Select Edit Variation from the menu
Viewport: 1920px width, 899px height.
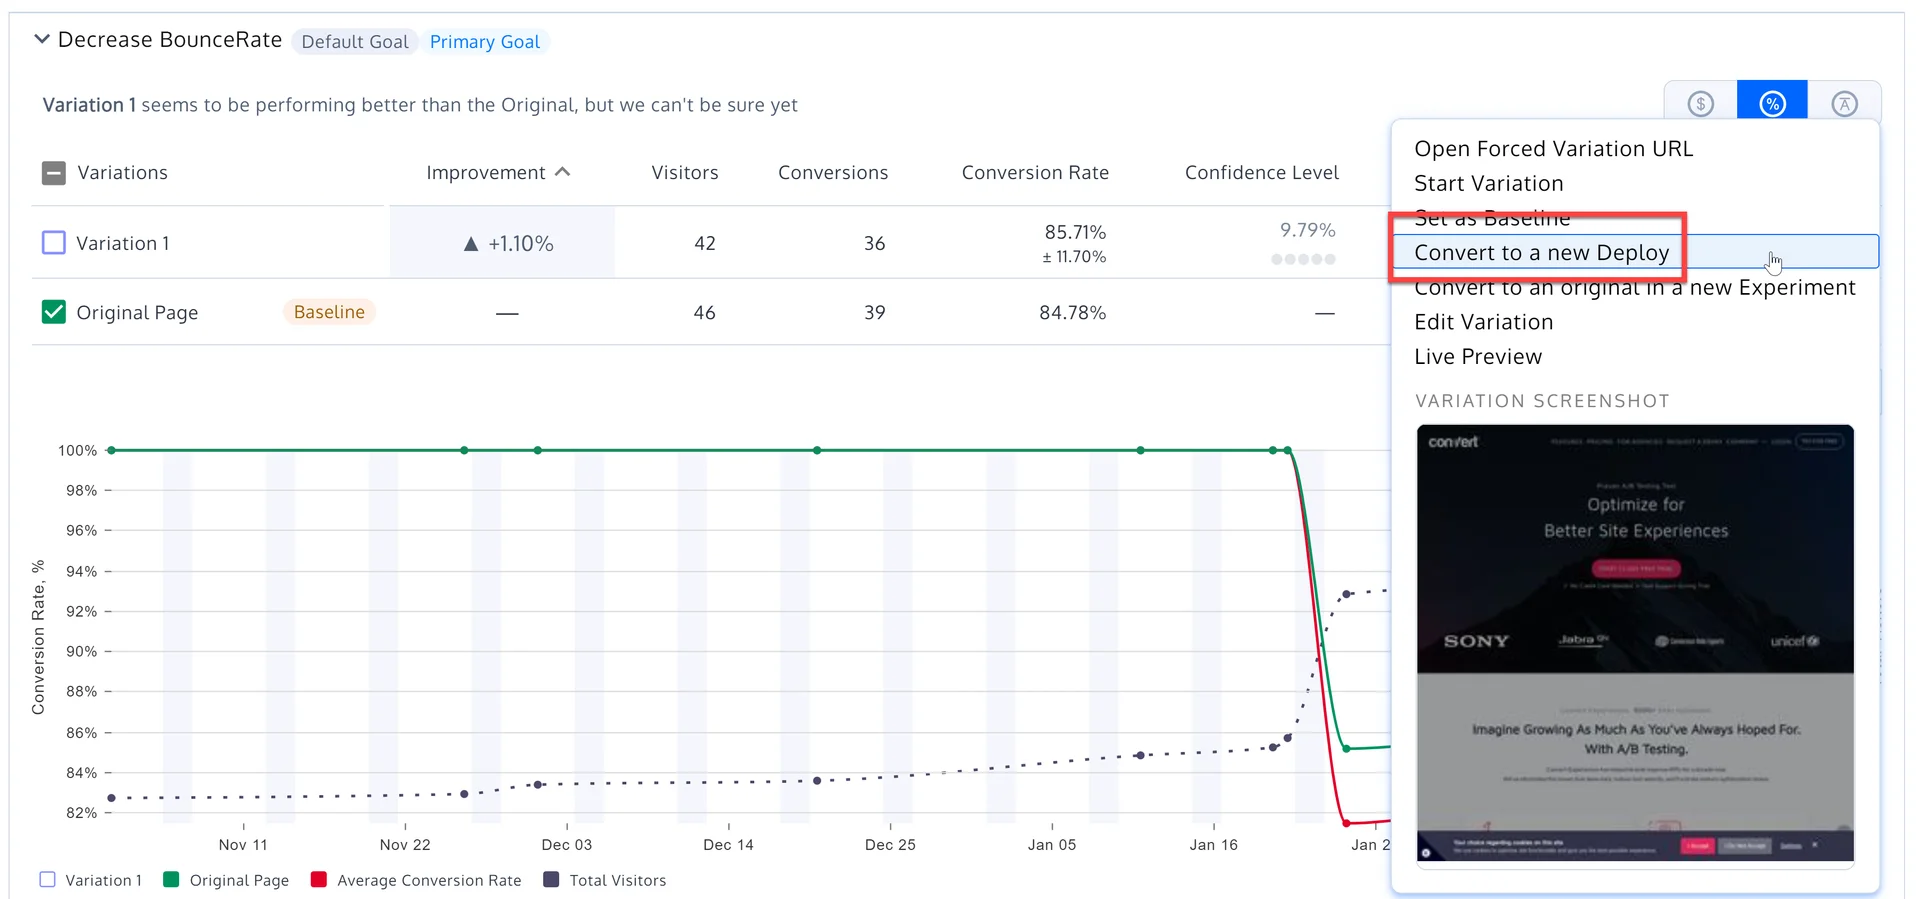[1484, 322]
